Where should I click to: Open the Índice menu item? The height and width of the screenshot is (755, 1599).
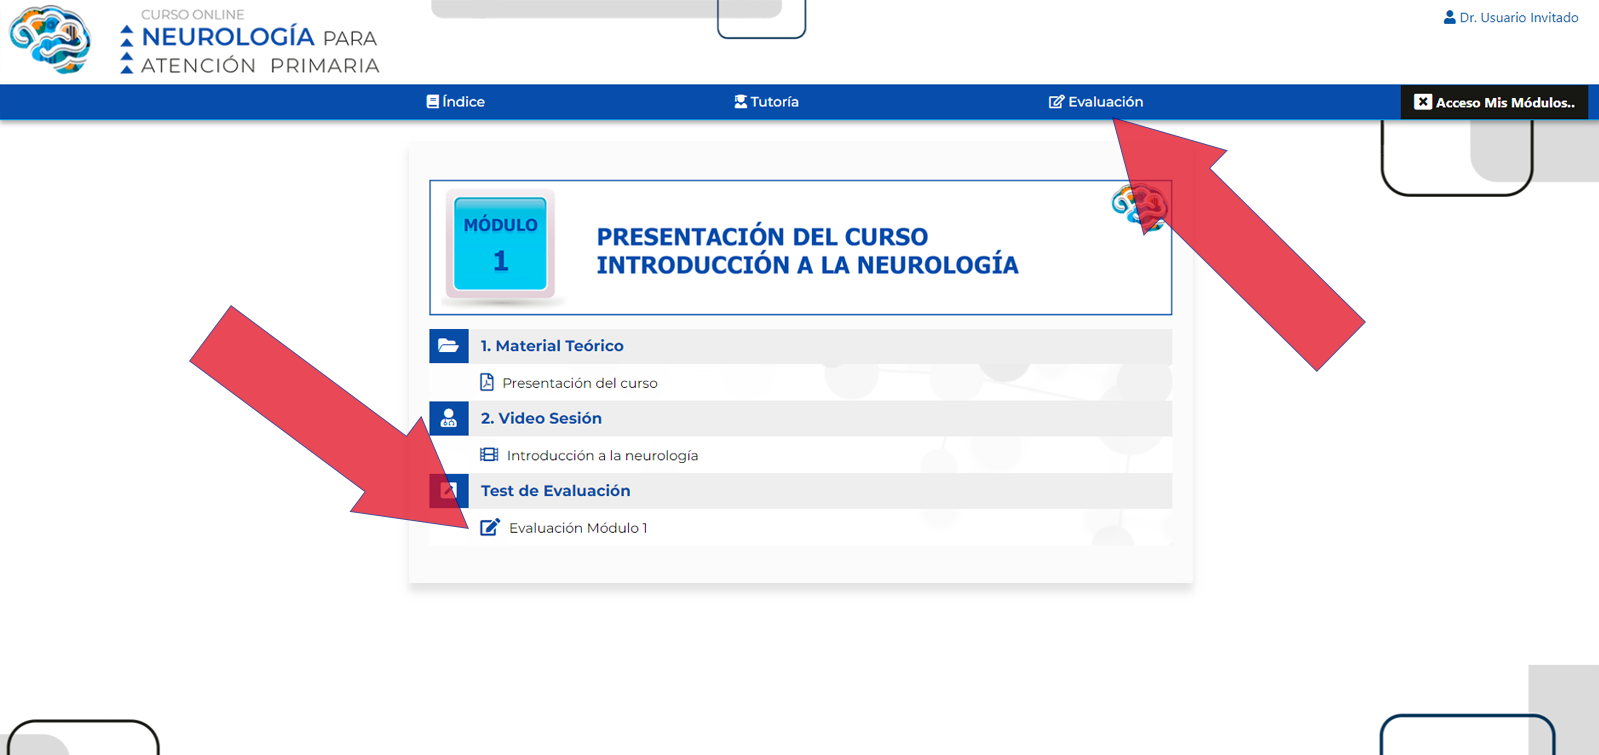[463, 102]
